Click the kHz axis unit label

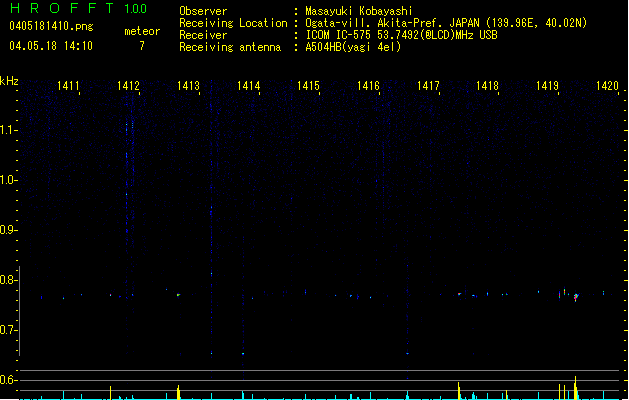[x=9, y=81]
